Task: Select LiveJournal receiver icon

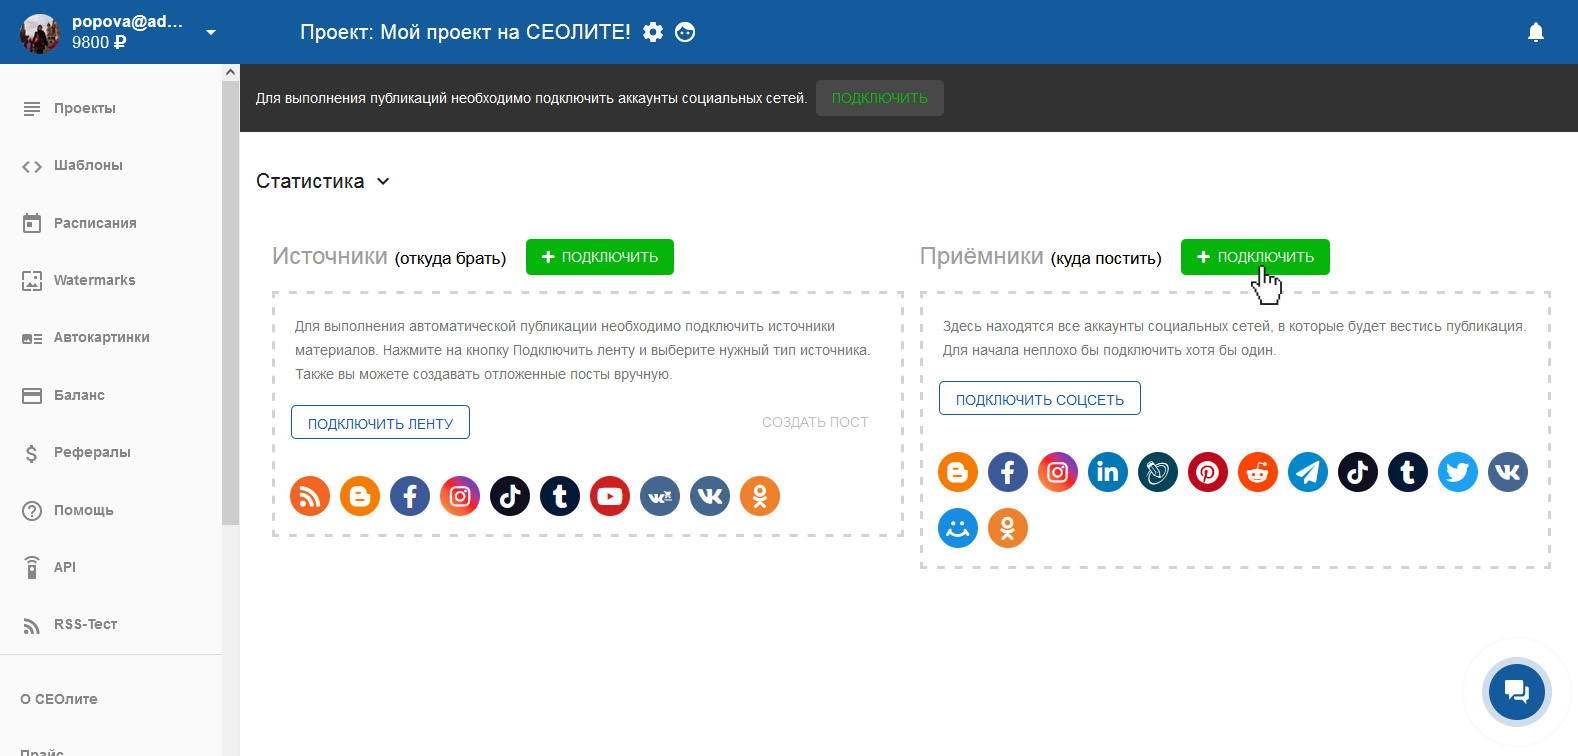Action: [x=1158, y=472]
